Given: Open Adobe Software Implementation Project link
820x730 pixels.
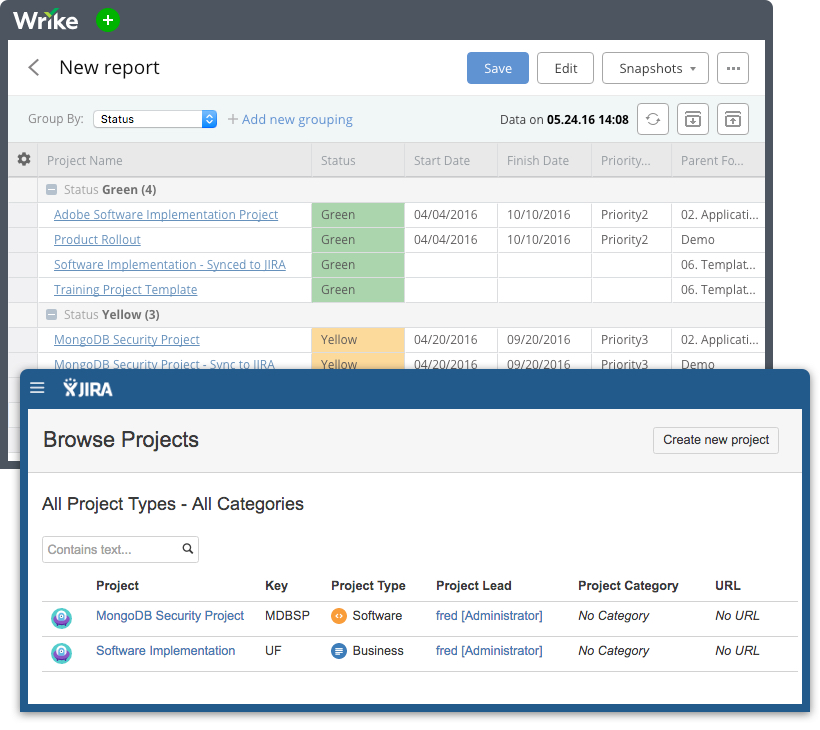Looking at the screenshot, I should pyautogui.click(x=166, y=215).
